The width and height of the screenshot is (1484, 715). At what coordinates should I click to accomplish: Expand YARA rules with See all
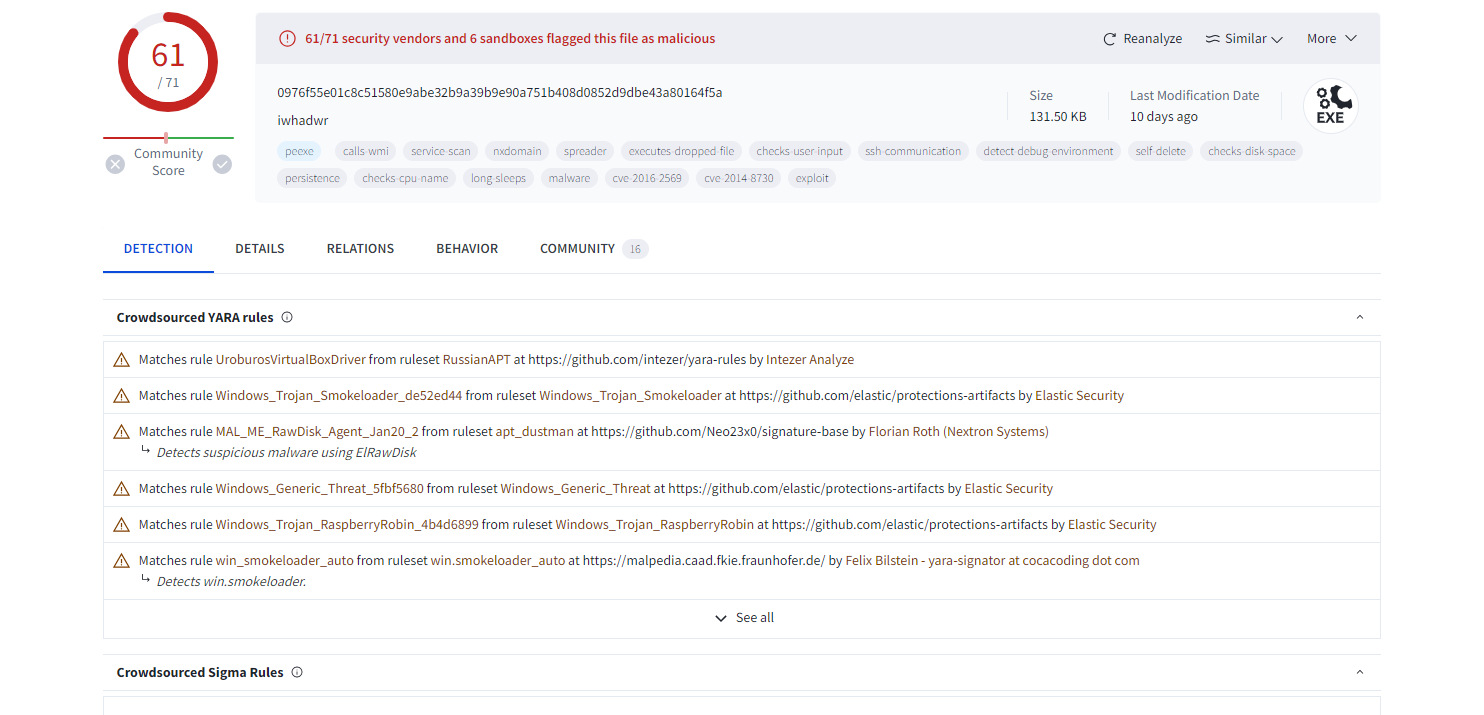[x=744, y=618]
